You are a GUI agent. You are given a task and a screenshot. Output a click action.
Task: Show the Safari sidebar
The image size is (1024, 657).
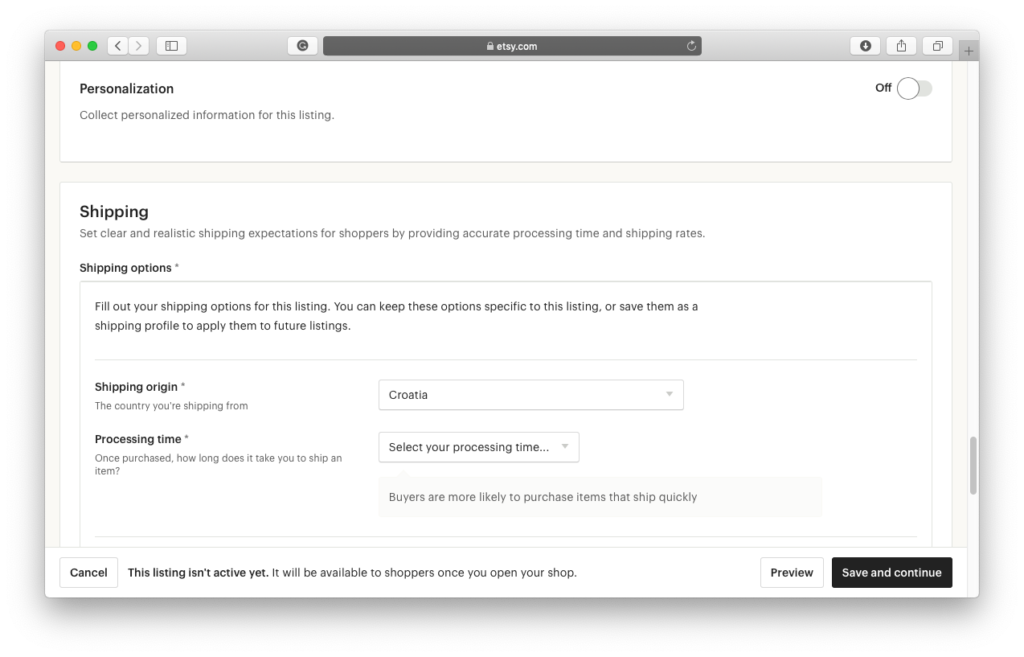(171, 45)
